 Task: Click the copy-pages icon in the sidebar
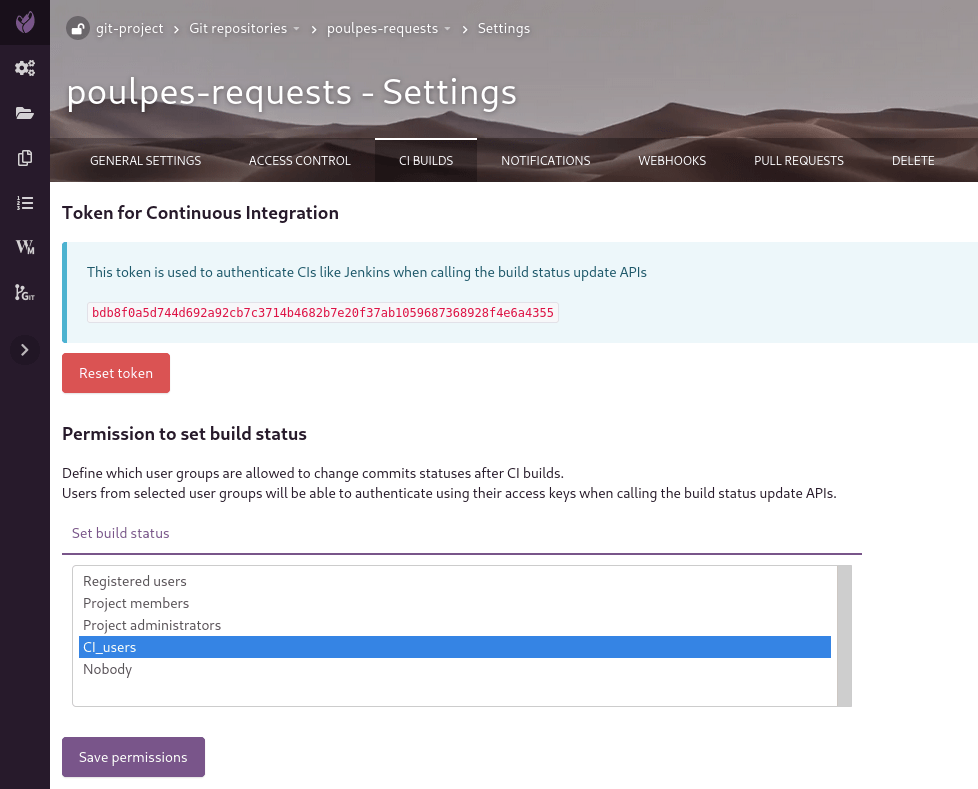[x=25, y=158]
